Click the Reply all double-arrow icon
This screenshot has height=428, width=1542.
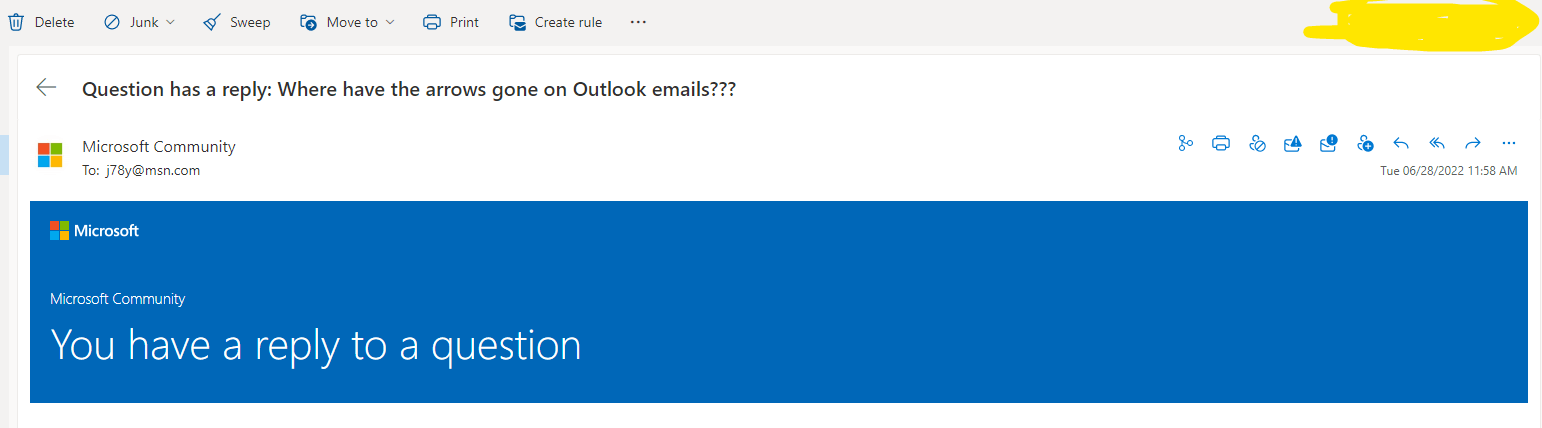click(1437, 143)
